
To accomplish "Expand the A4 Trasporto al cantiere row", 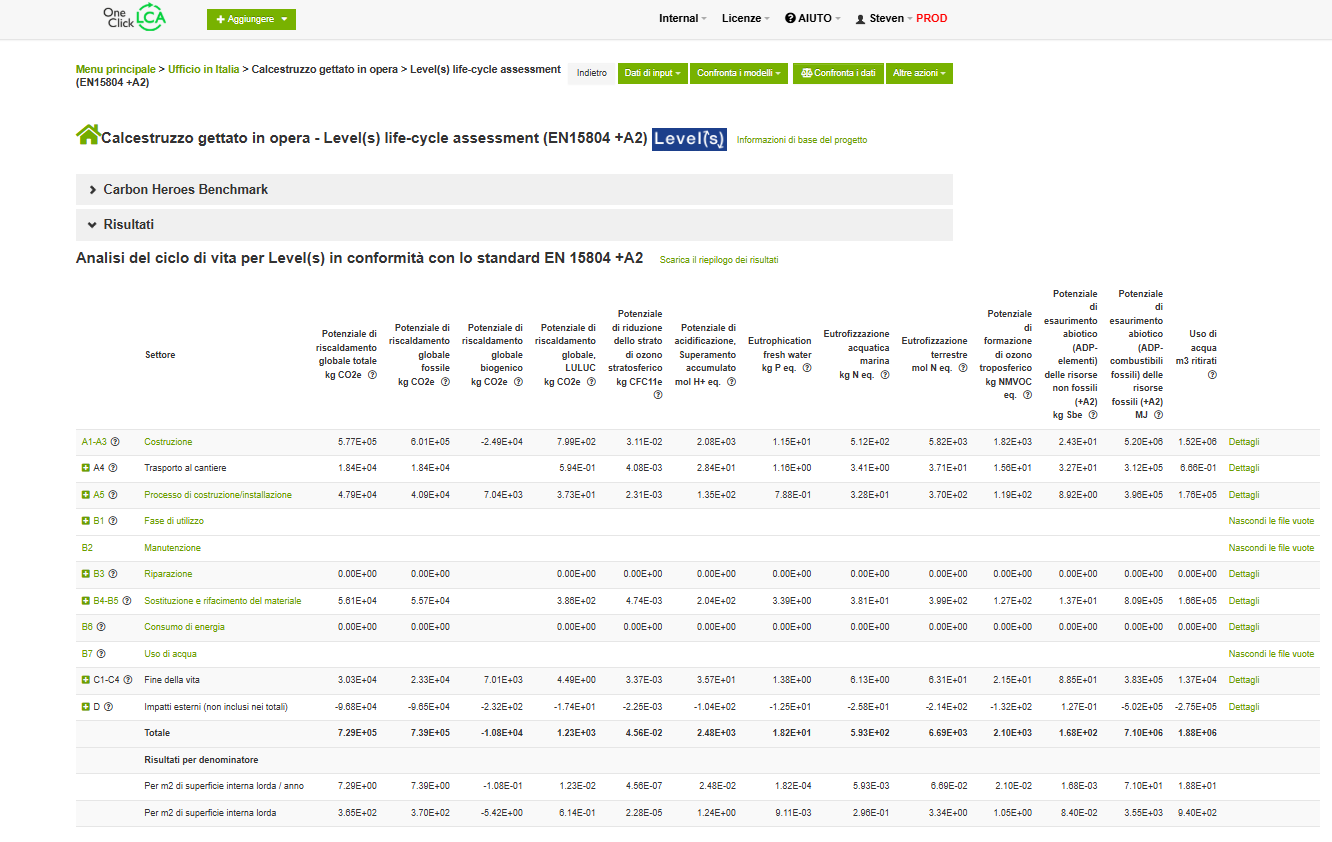I will coord(86,468).
